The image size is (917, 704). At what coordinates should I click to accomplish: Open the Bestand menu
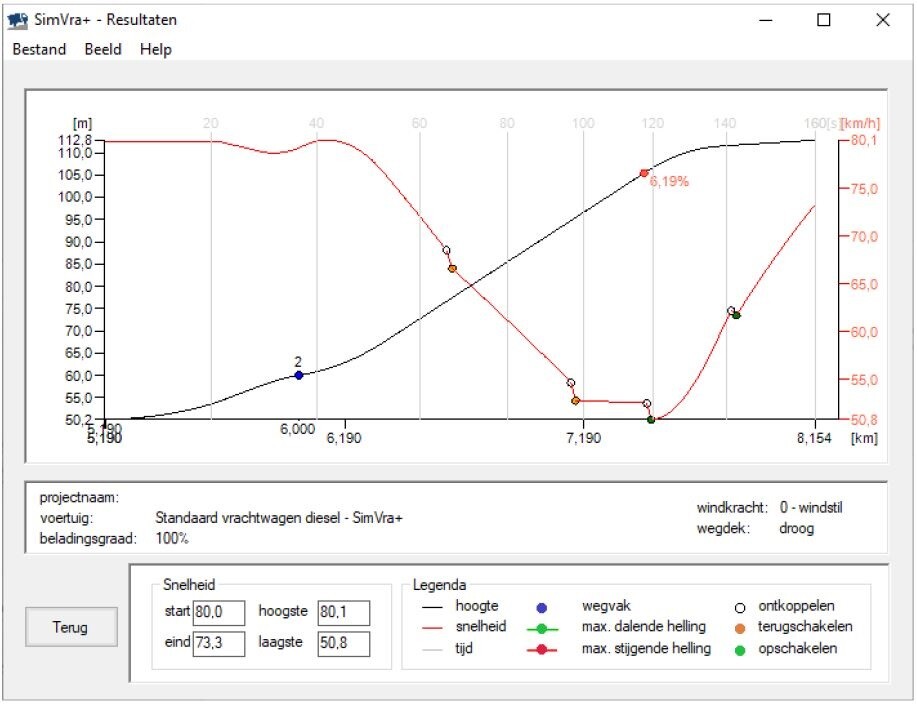[39, 49]
